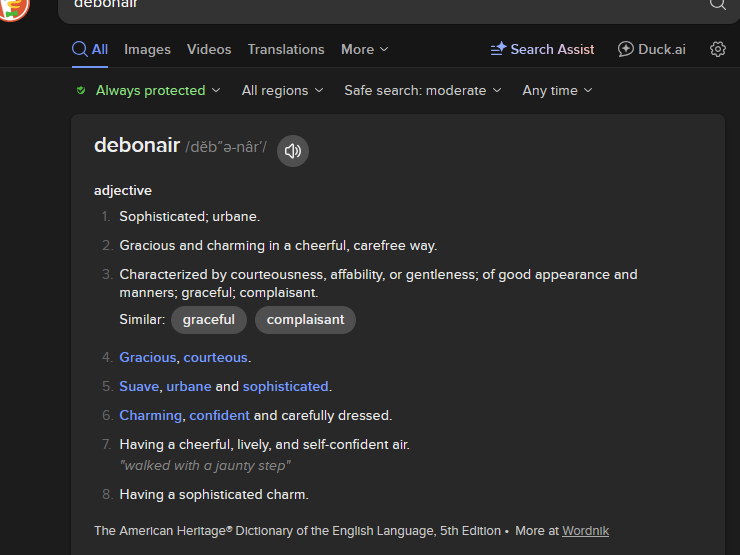The image size is (740, 555).
Task: Expand the Always protected dropdown
Action: (149, 90)
